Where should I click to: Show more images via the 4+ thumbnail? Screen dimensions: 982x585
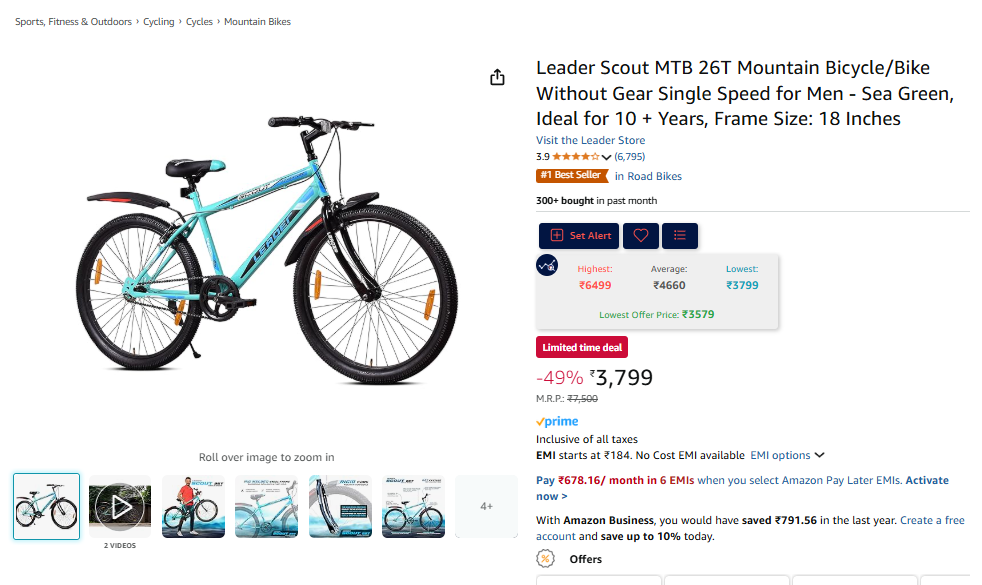486,507
